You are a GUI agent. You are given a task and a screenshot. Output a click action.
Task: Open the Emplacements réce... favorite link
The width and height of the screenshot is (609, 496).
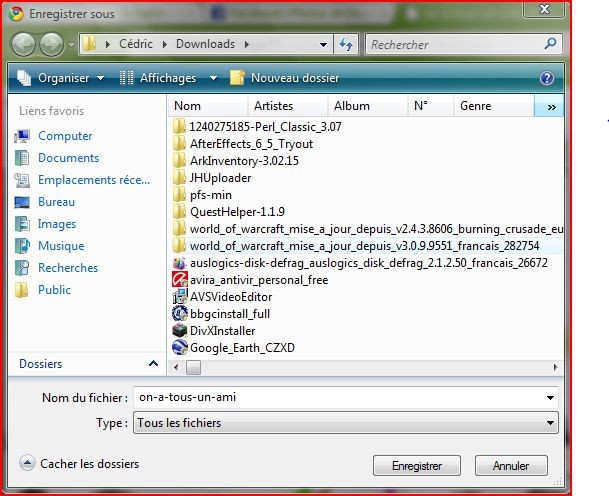coord(94,180)
